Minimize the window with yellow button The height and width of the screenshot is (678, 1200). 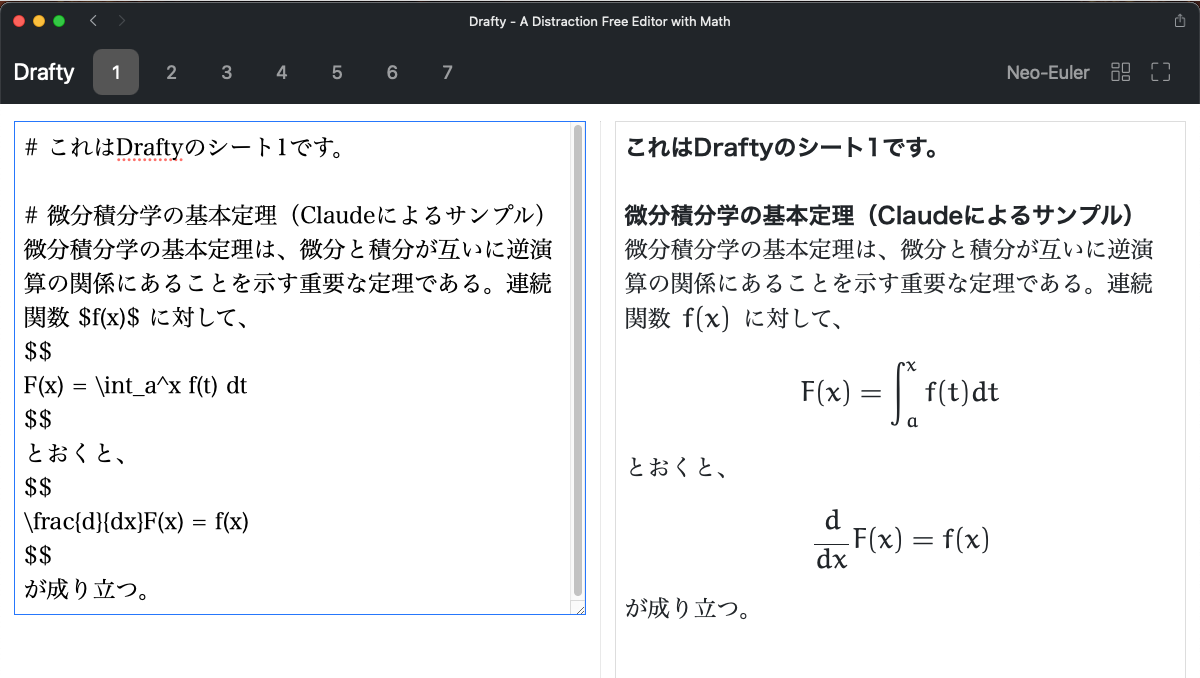[39, 21]
